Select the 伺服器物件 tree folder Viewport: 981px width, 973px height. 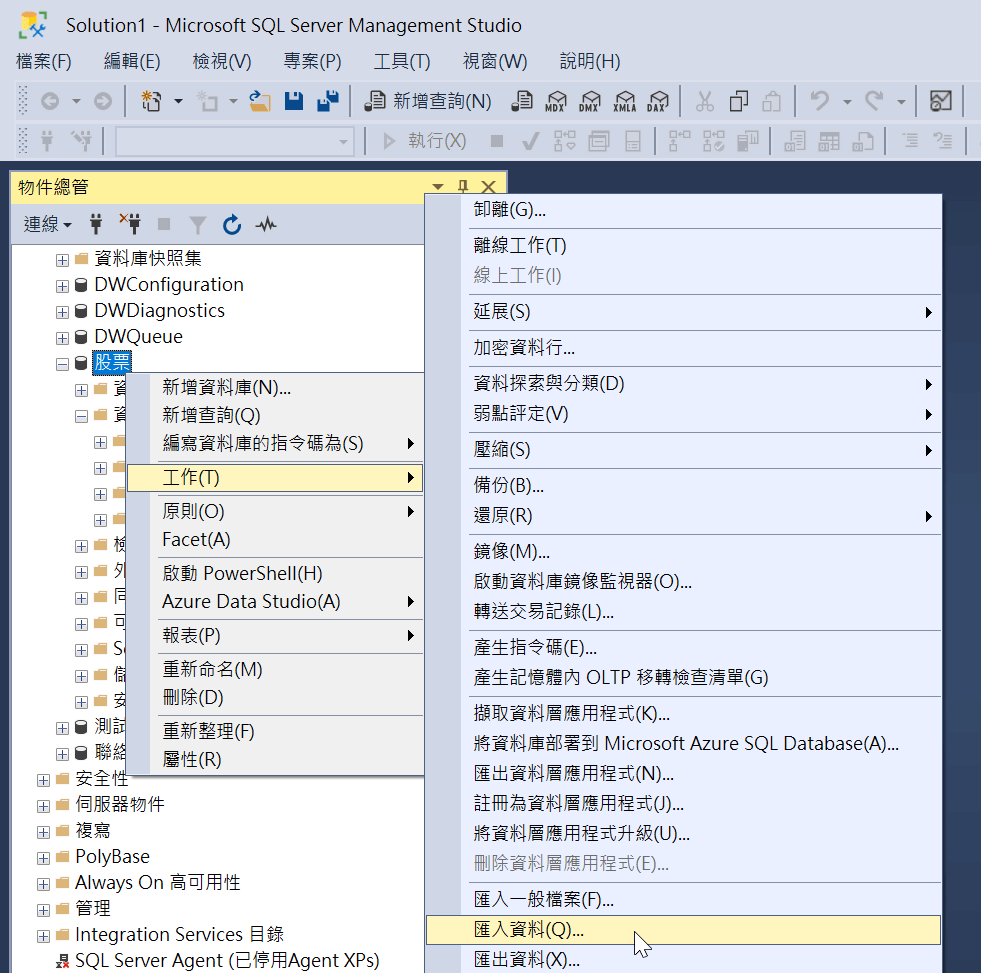(119, 804)
